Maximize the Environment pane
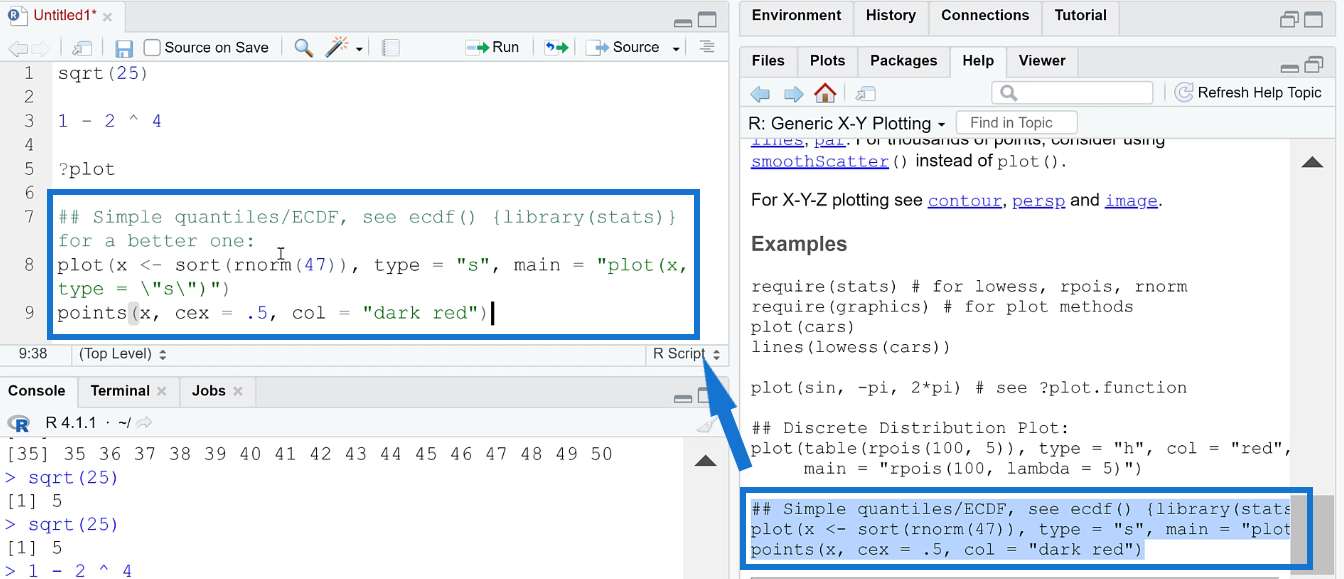 (x=1313, y=19)
